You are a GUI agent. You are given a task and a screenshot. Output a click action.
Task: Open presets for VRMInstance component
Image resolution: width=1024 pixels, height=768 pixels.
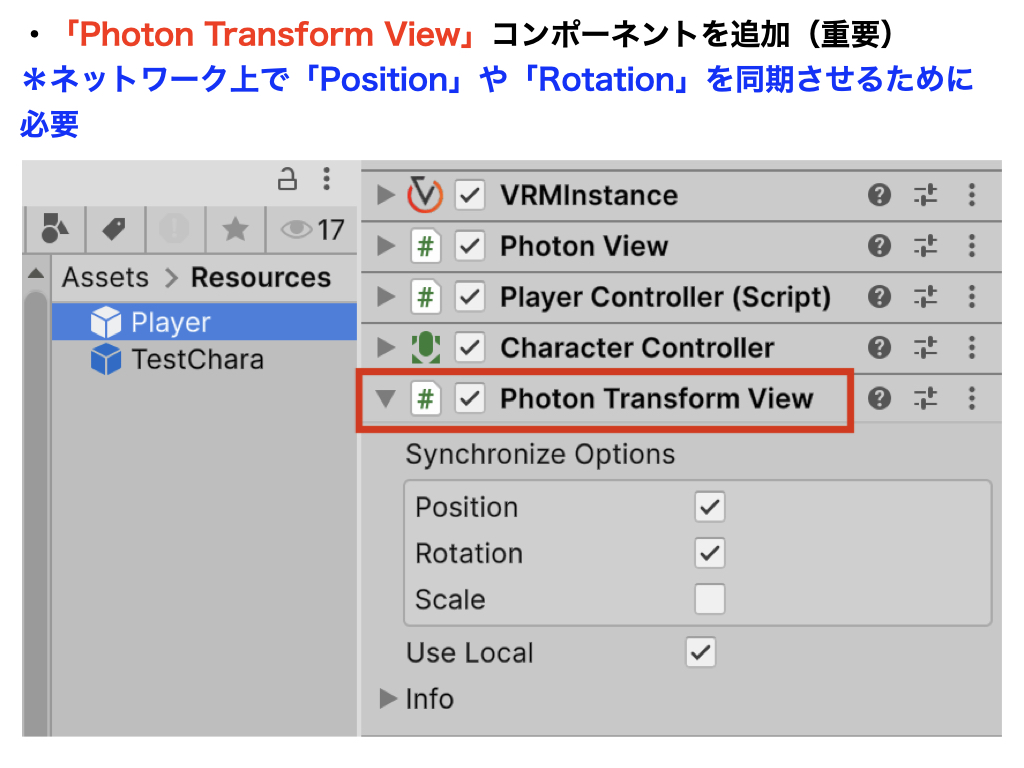925,195
